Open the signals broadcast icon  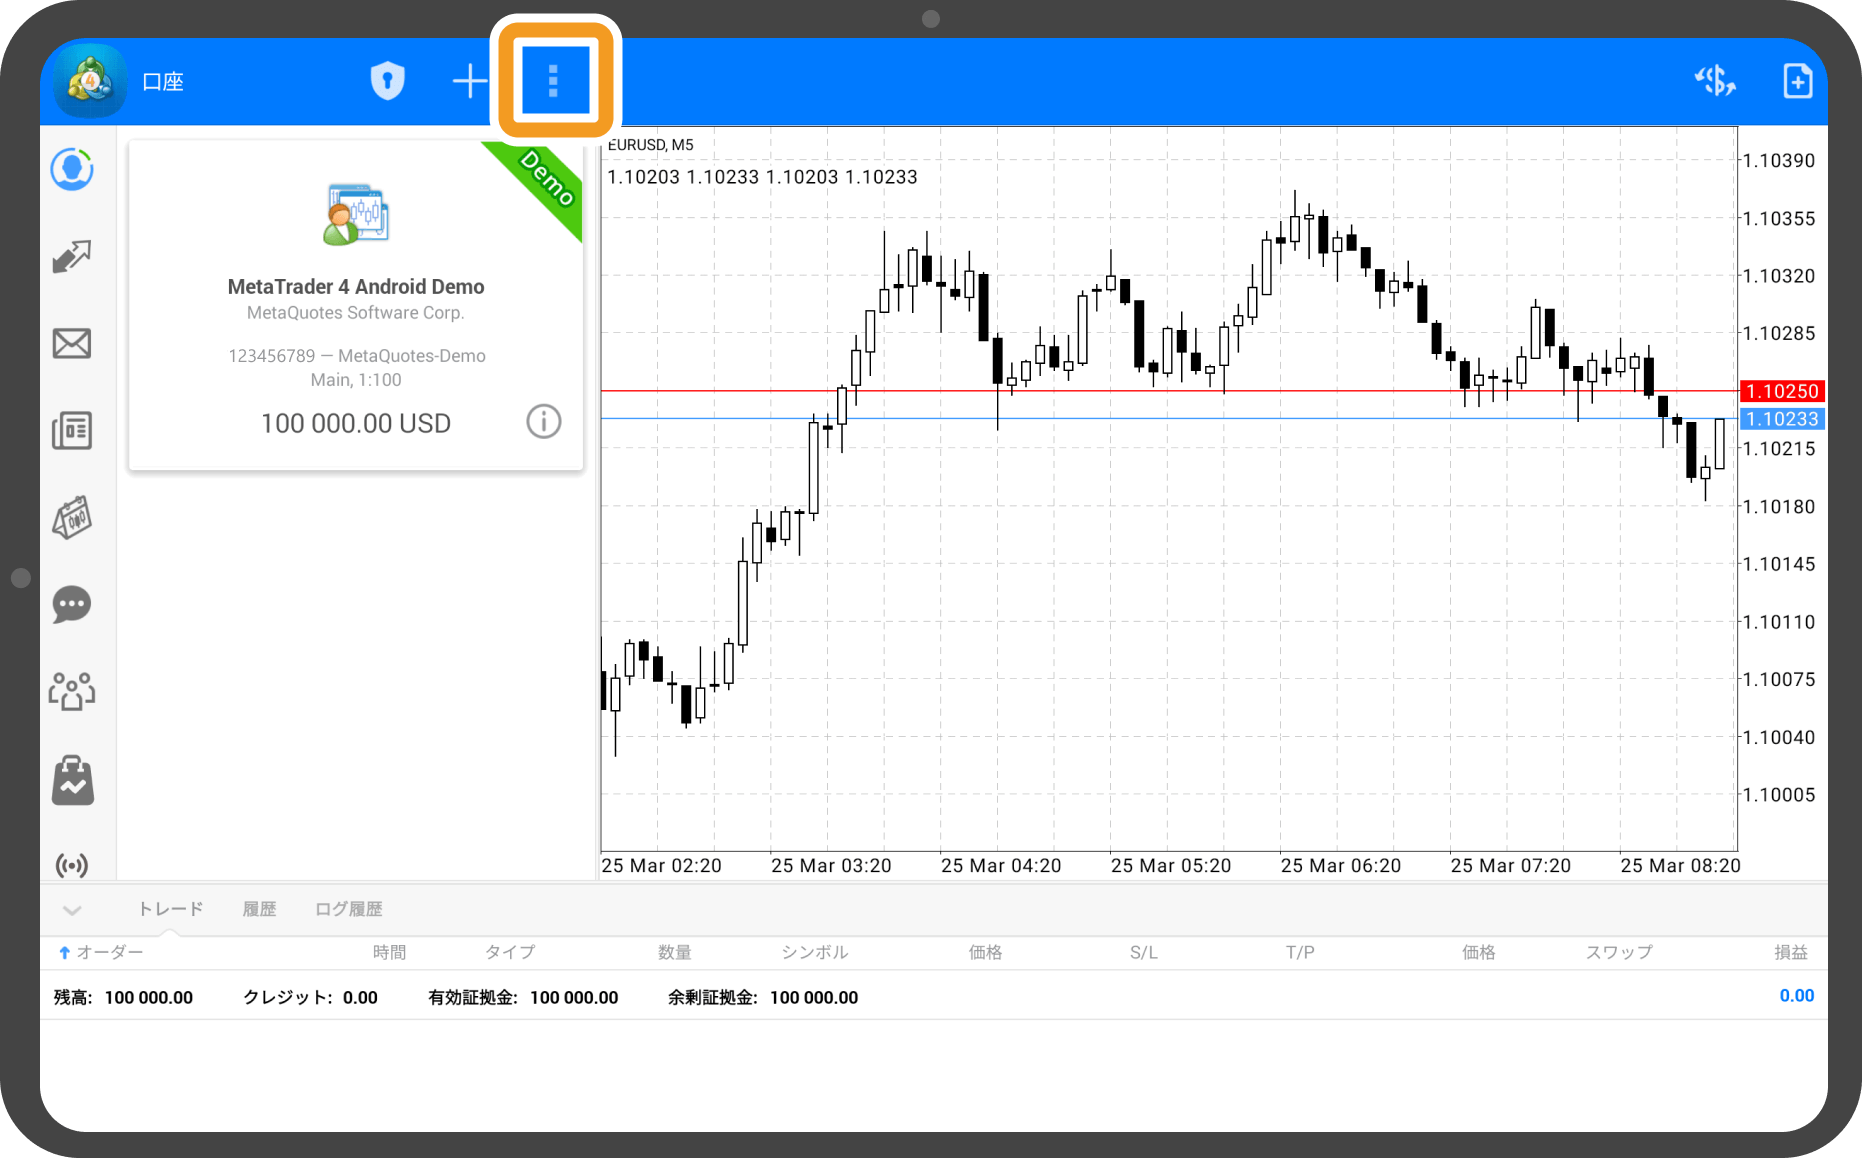(x=72, y=864)
